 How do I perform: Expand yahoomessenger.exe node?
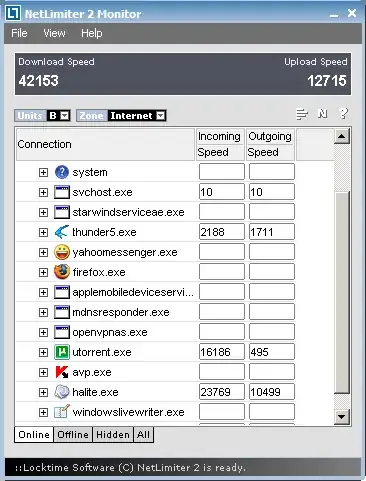pos(43,252)
